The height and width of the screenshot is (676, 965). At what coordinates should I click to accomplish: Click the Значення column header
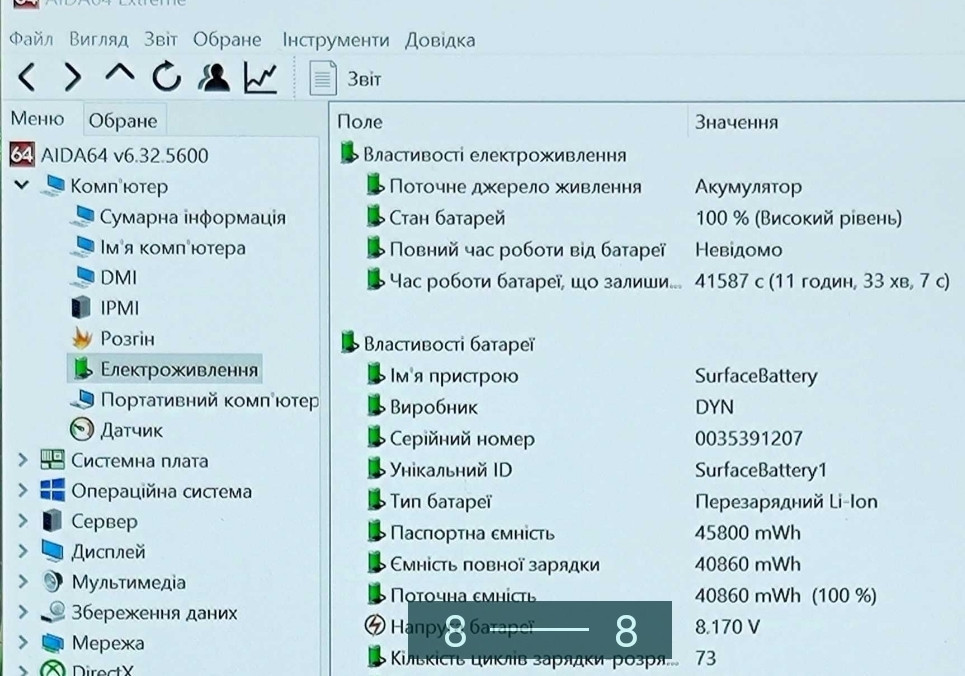[736, 122]
